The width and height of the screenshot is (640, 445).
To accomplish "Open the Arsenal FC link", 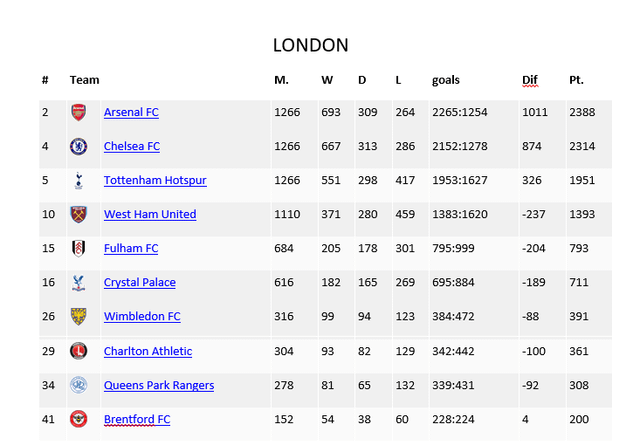I will 131,112.
